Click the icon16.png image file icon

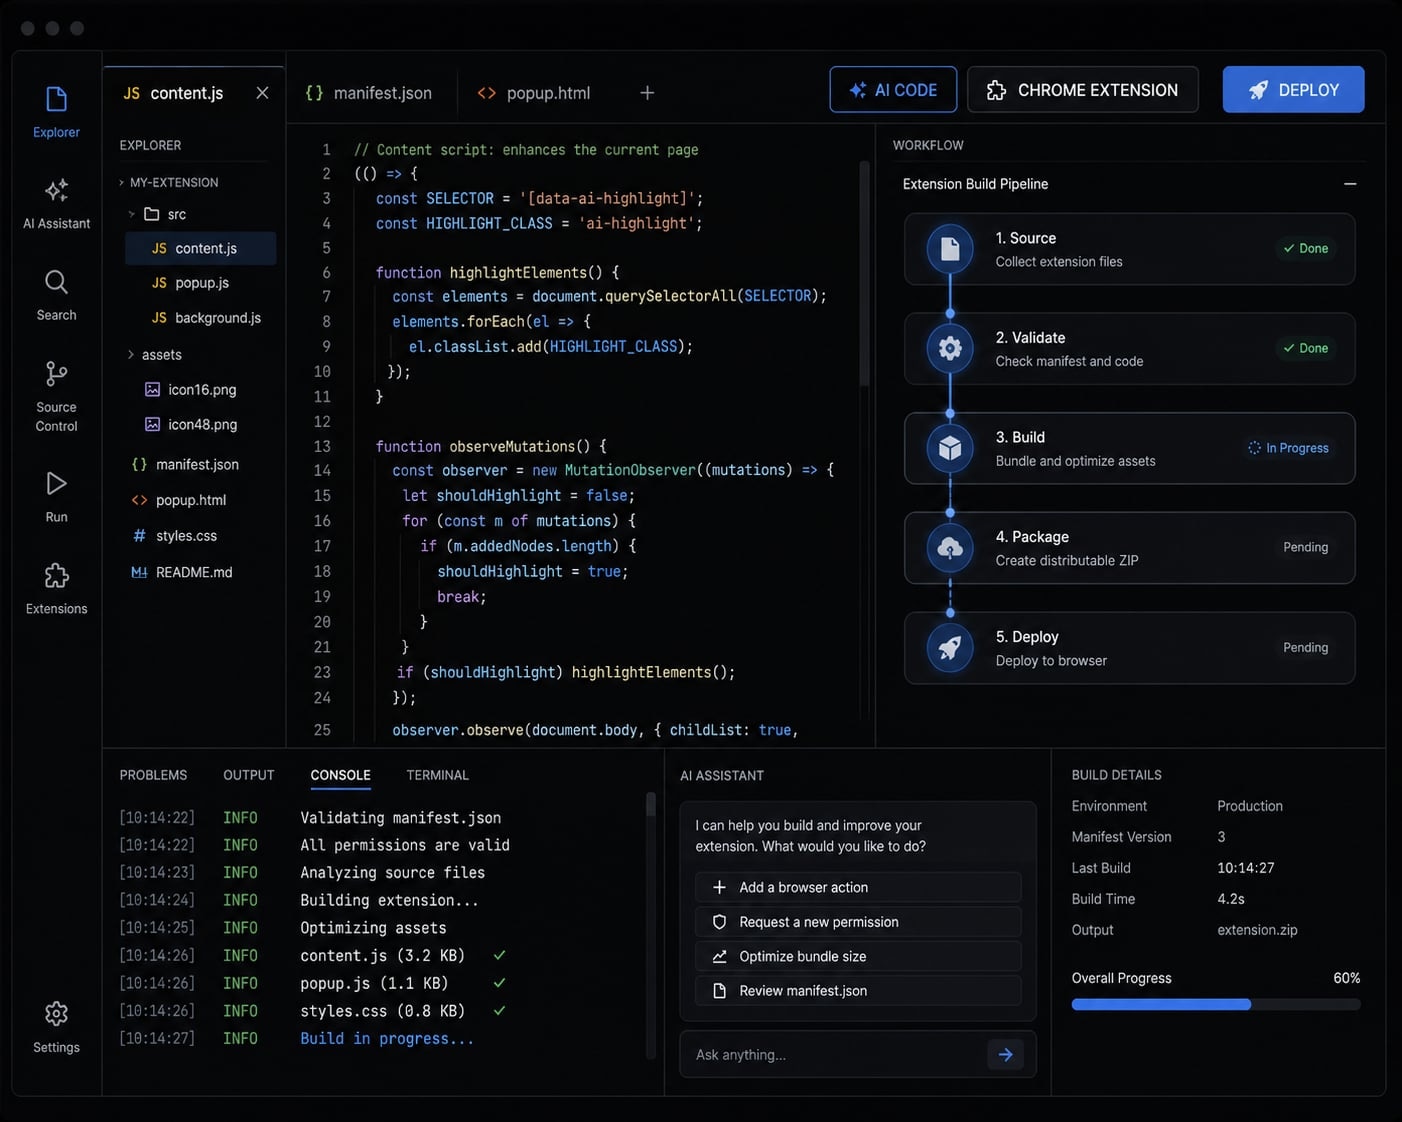pyautogui.click(x=152, y=389)
